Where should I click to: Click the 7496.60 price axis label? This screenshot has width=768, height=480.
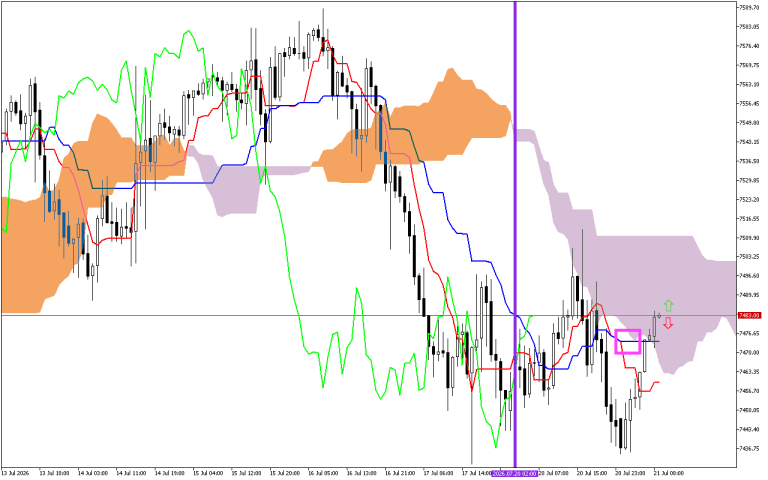pyautogui.click(x=749, y=276)
